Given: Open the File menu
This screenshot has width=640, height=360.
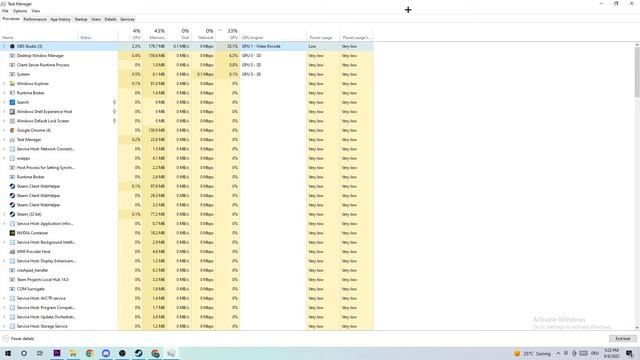Looking at the screenshot, I should (x=5, y=11).
